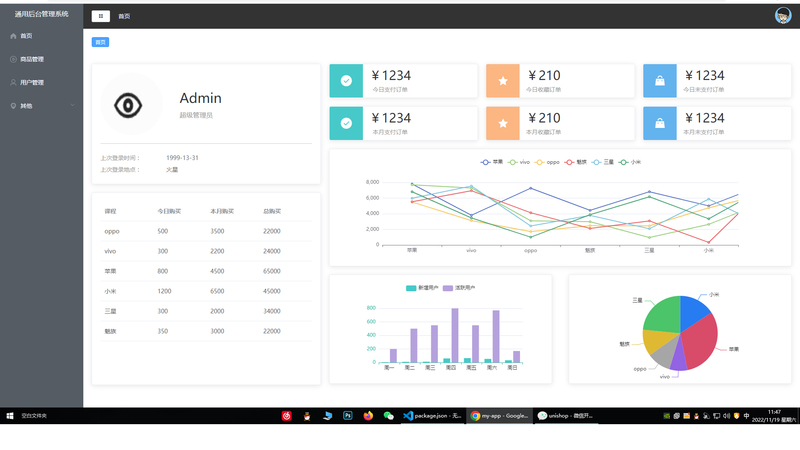The image size is (800, 450).
Task: Click the Admin name heading
Action: 201,98
